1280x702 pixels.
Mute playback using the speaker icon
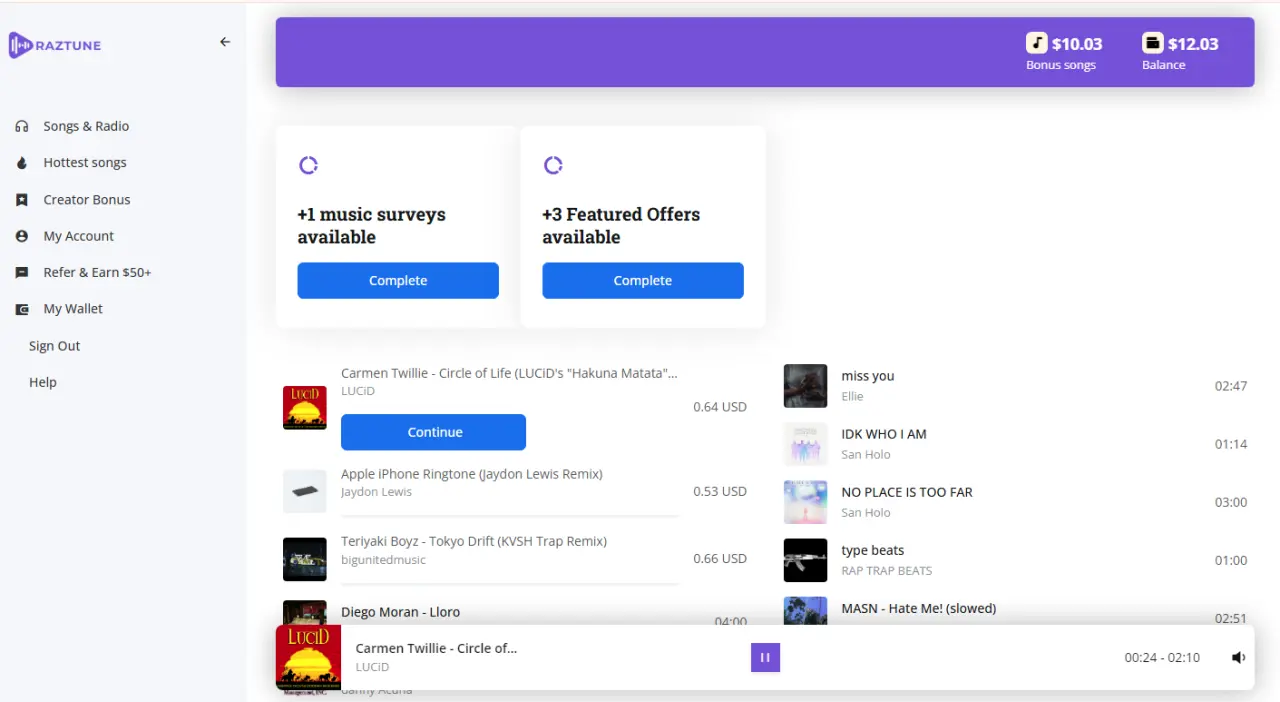[1238, 657]
